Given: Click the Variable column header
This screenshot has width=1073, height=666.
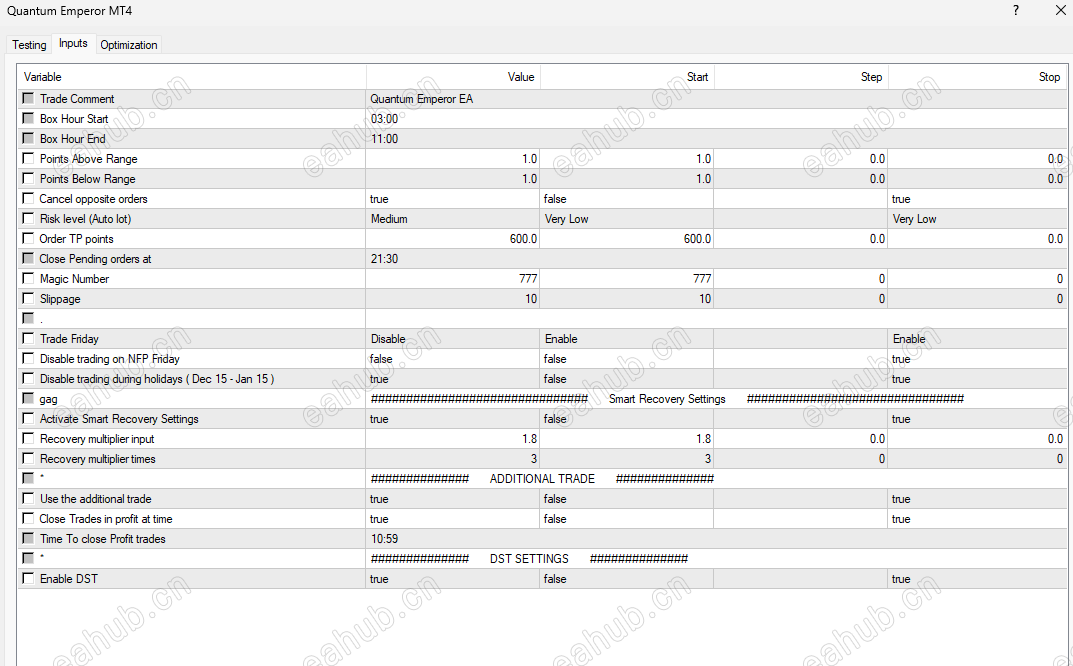Looking at the screenshot, I should [192, 77].
